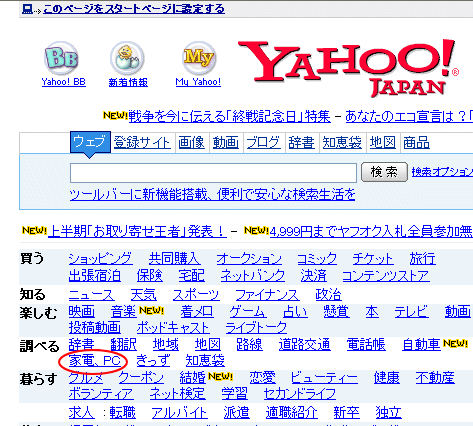Open the 終戦記念日 特集 news link
This screenshot has width=473, height=426.
click(x=230, y=116)
